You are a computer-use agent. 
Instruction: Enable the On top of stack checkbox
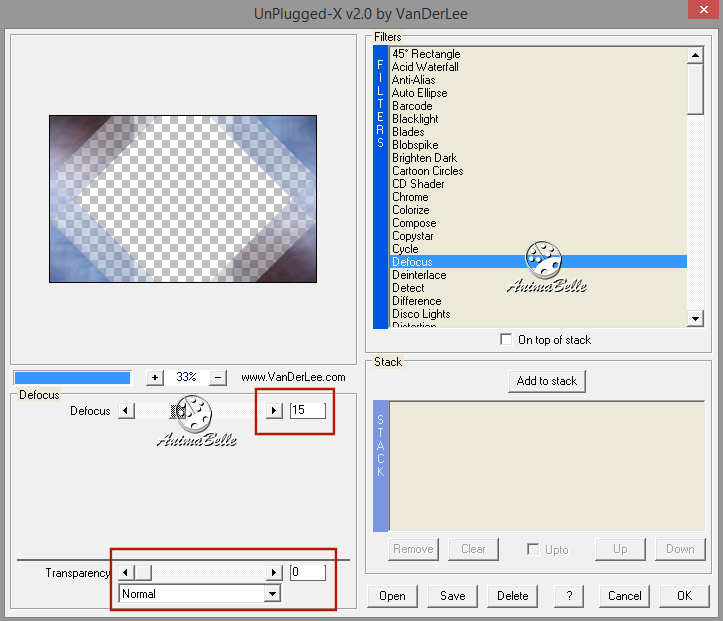[508, 340]
